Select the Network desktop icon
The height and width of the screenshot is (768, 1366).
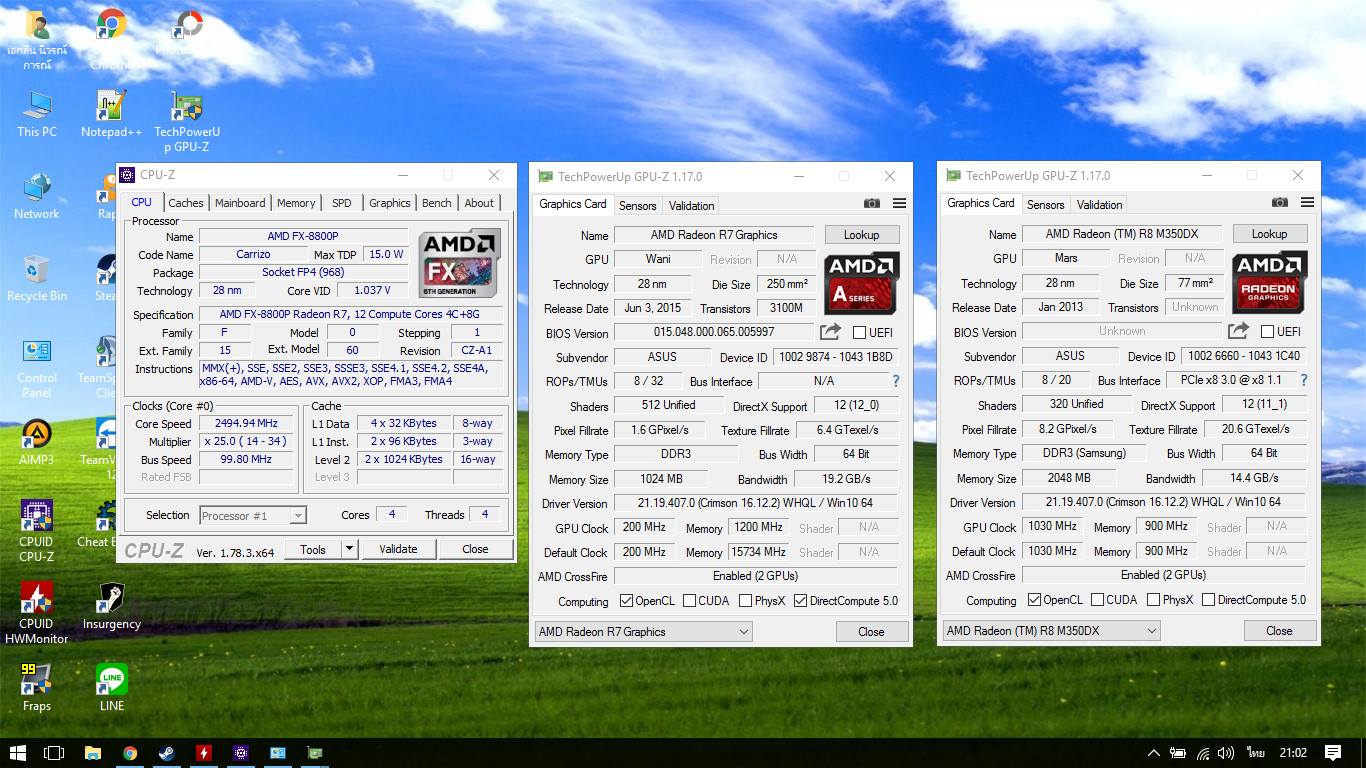tap(37, 196)
